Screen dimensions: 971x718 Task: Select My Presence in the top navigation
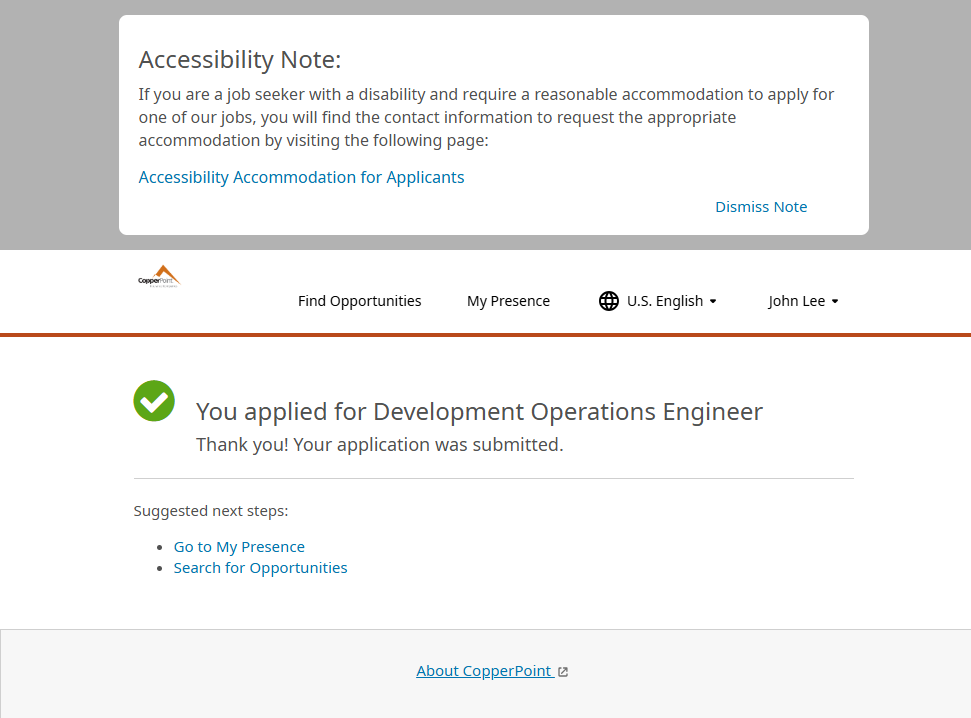[508, 301]
